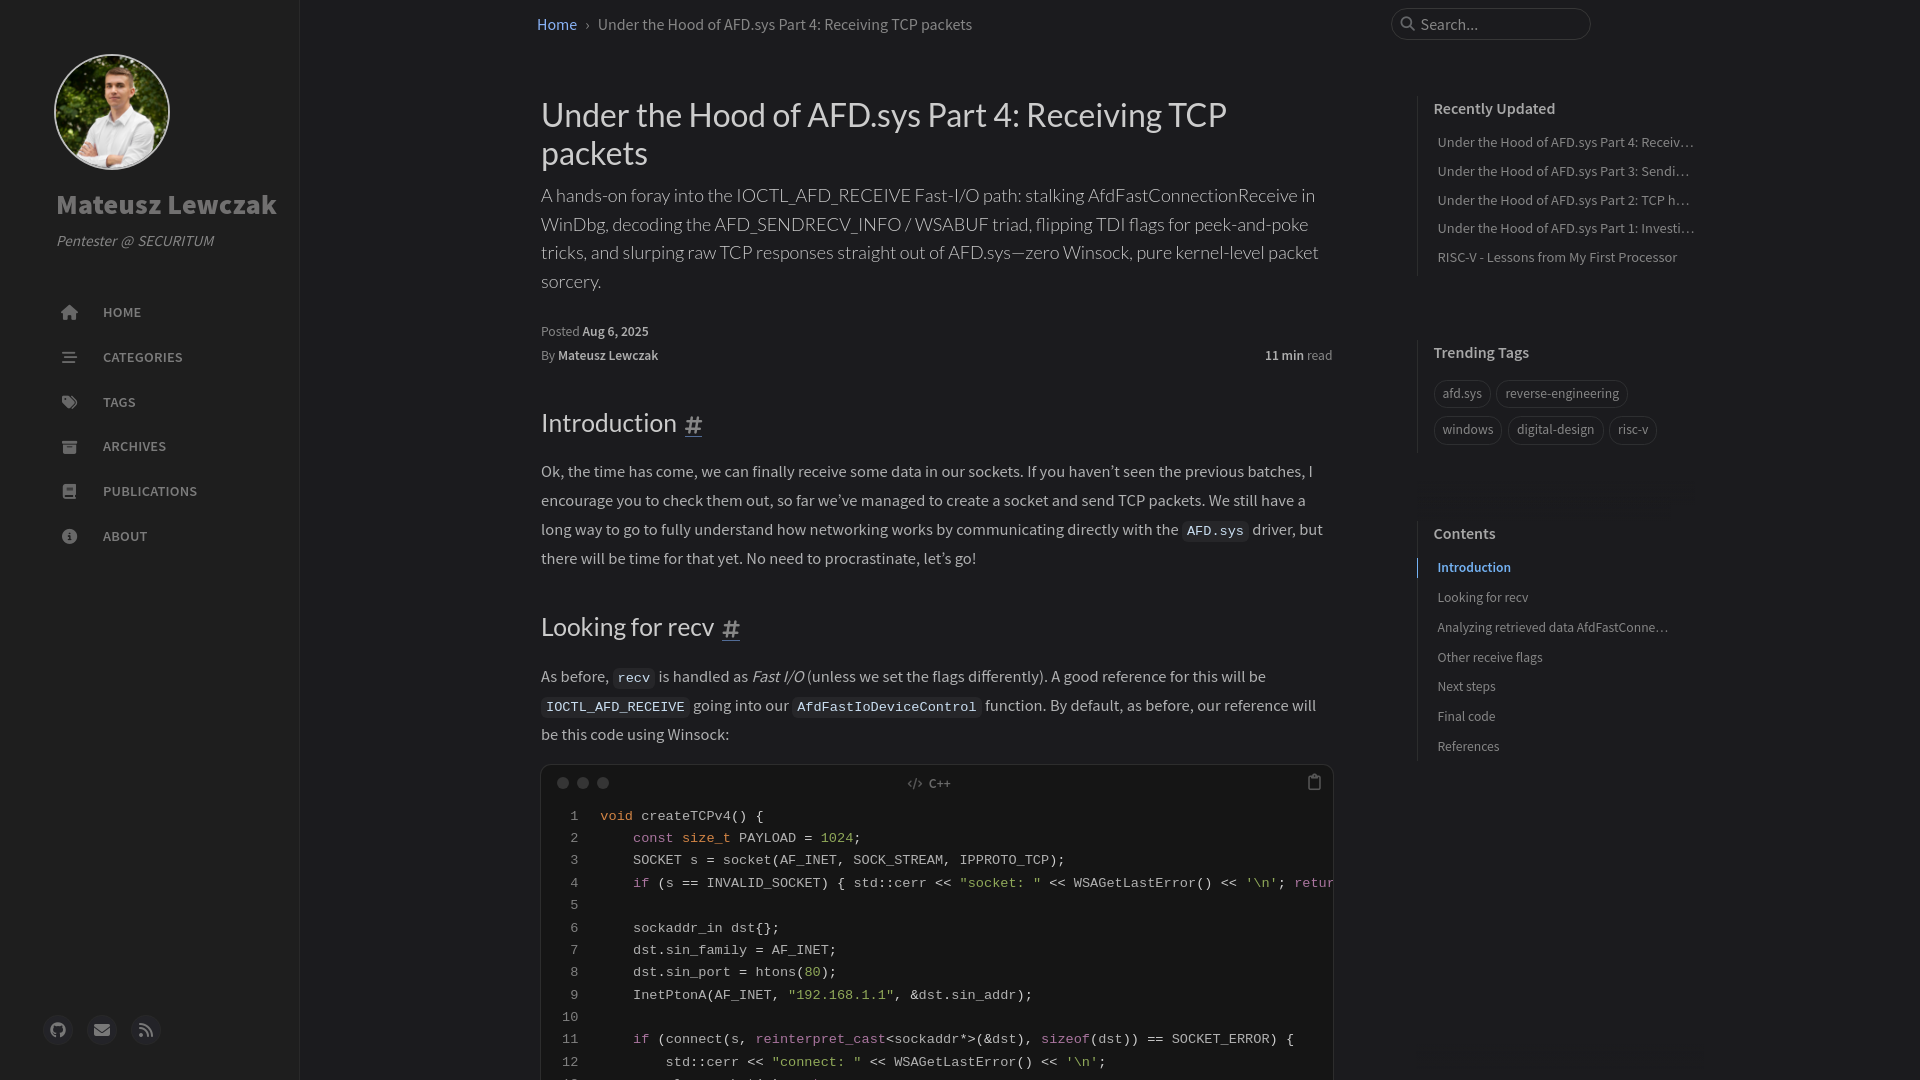Click the About info icon
This screenshot has height=1080, width=1920.
click(x=69, y=537)
